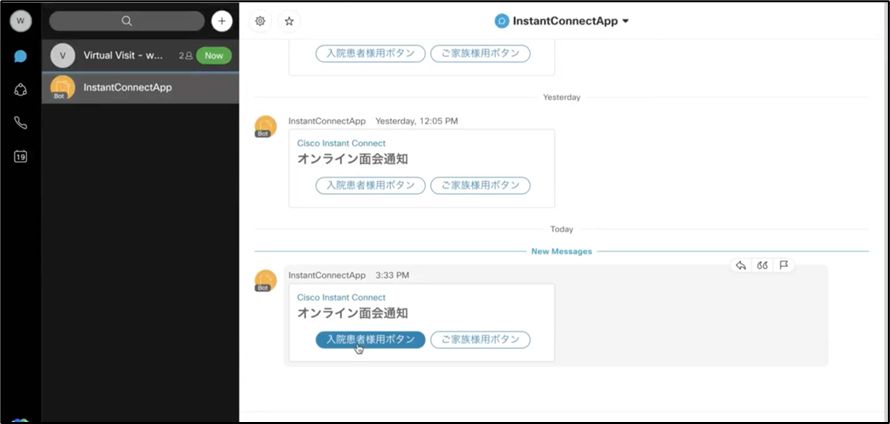Click InstantConnectApp sender name at 3:33 PM
890x424 pixels.
point(327,275)
